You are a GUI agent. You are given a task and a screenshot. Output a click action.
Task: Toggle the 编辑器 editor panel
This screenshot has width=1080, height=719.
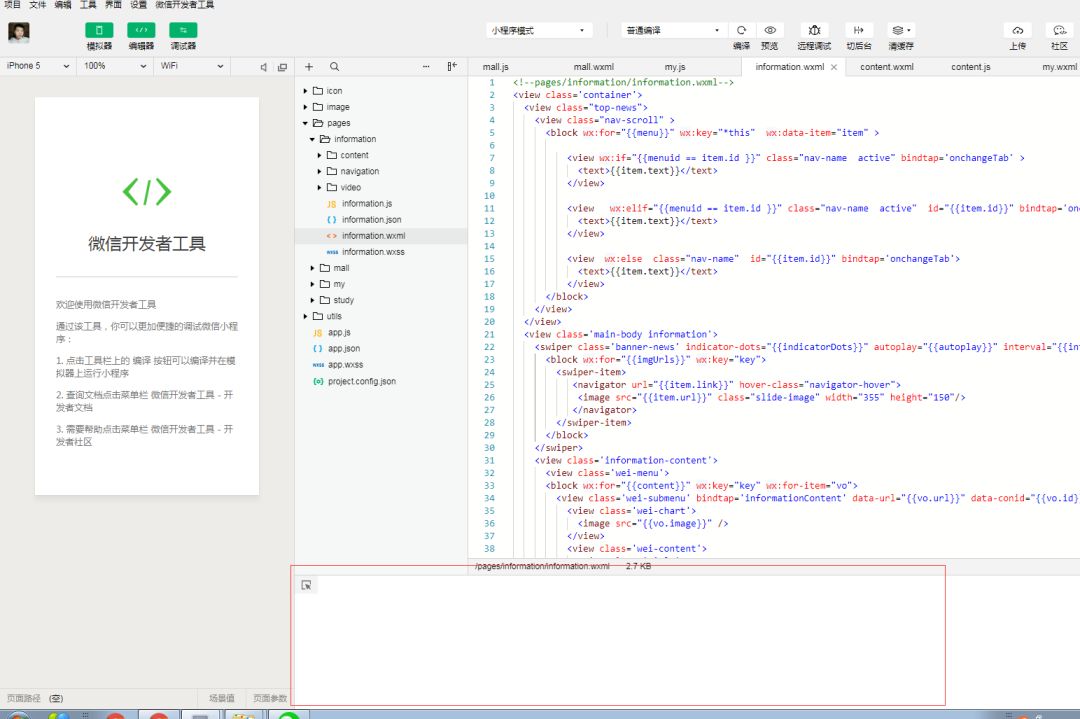click(141, 31)
